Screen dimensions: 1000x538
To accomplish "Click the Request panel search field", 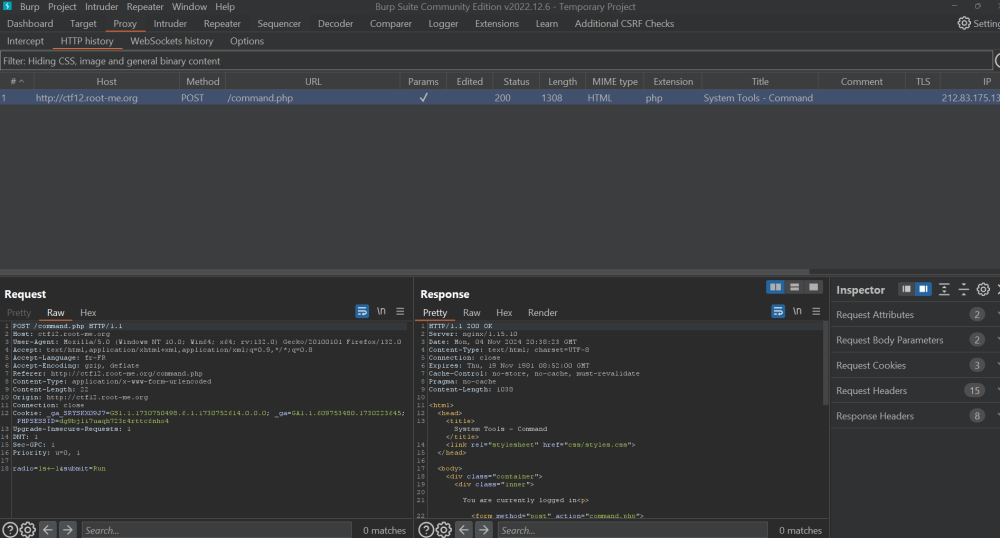I will click(x=216, y=530).
